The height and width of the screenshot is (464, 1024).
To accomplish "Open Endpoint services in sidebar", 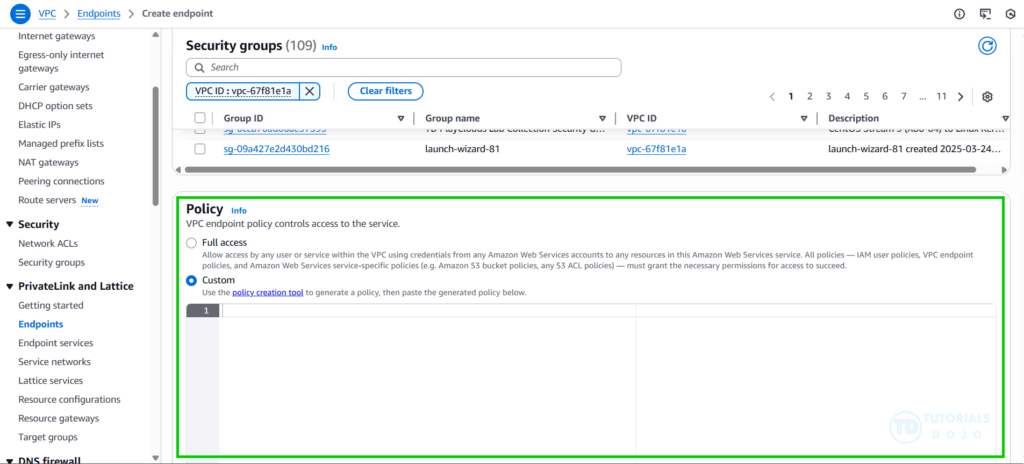I will (x=55, y=343).
